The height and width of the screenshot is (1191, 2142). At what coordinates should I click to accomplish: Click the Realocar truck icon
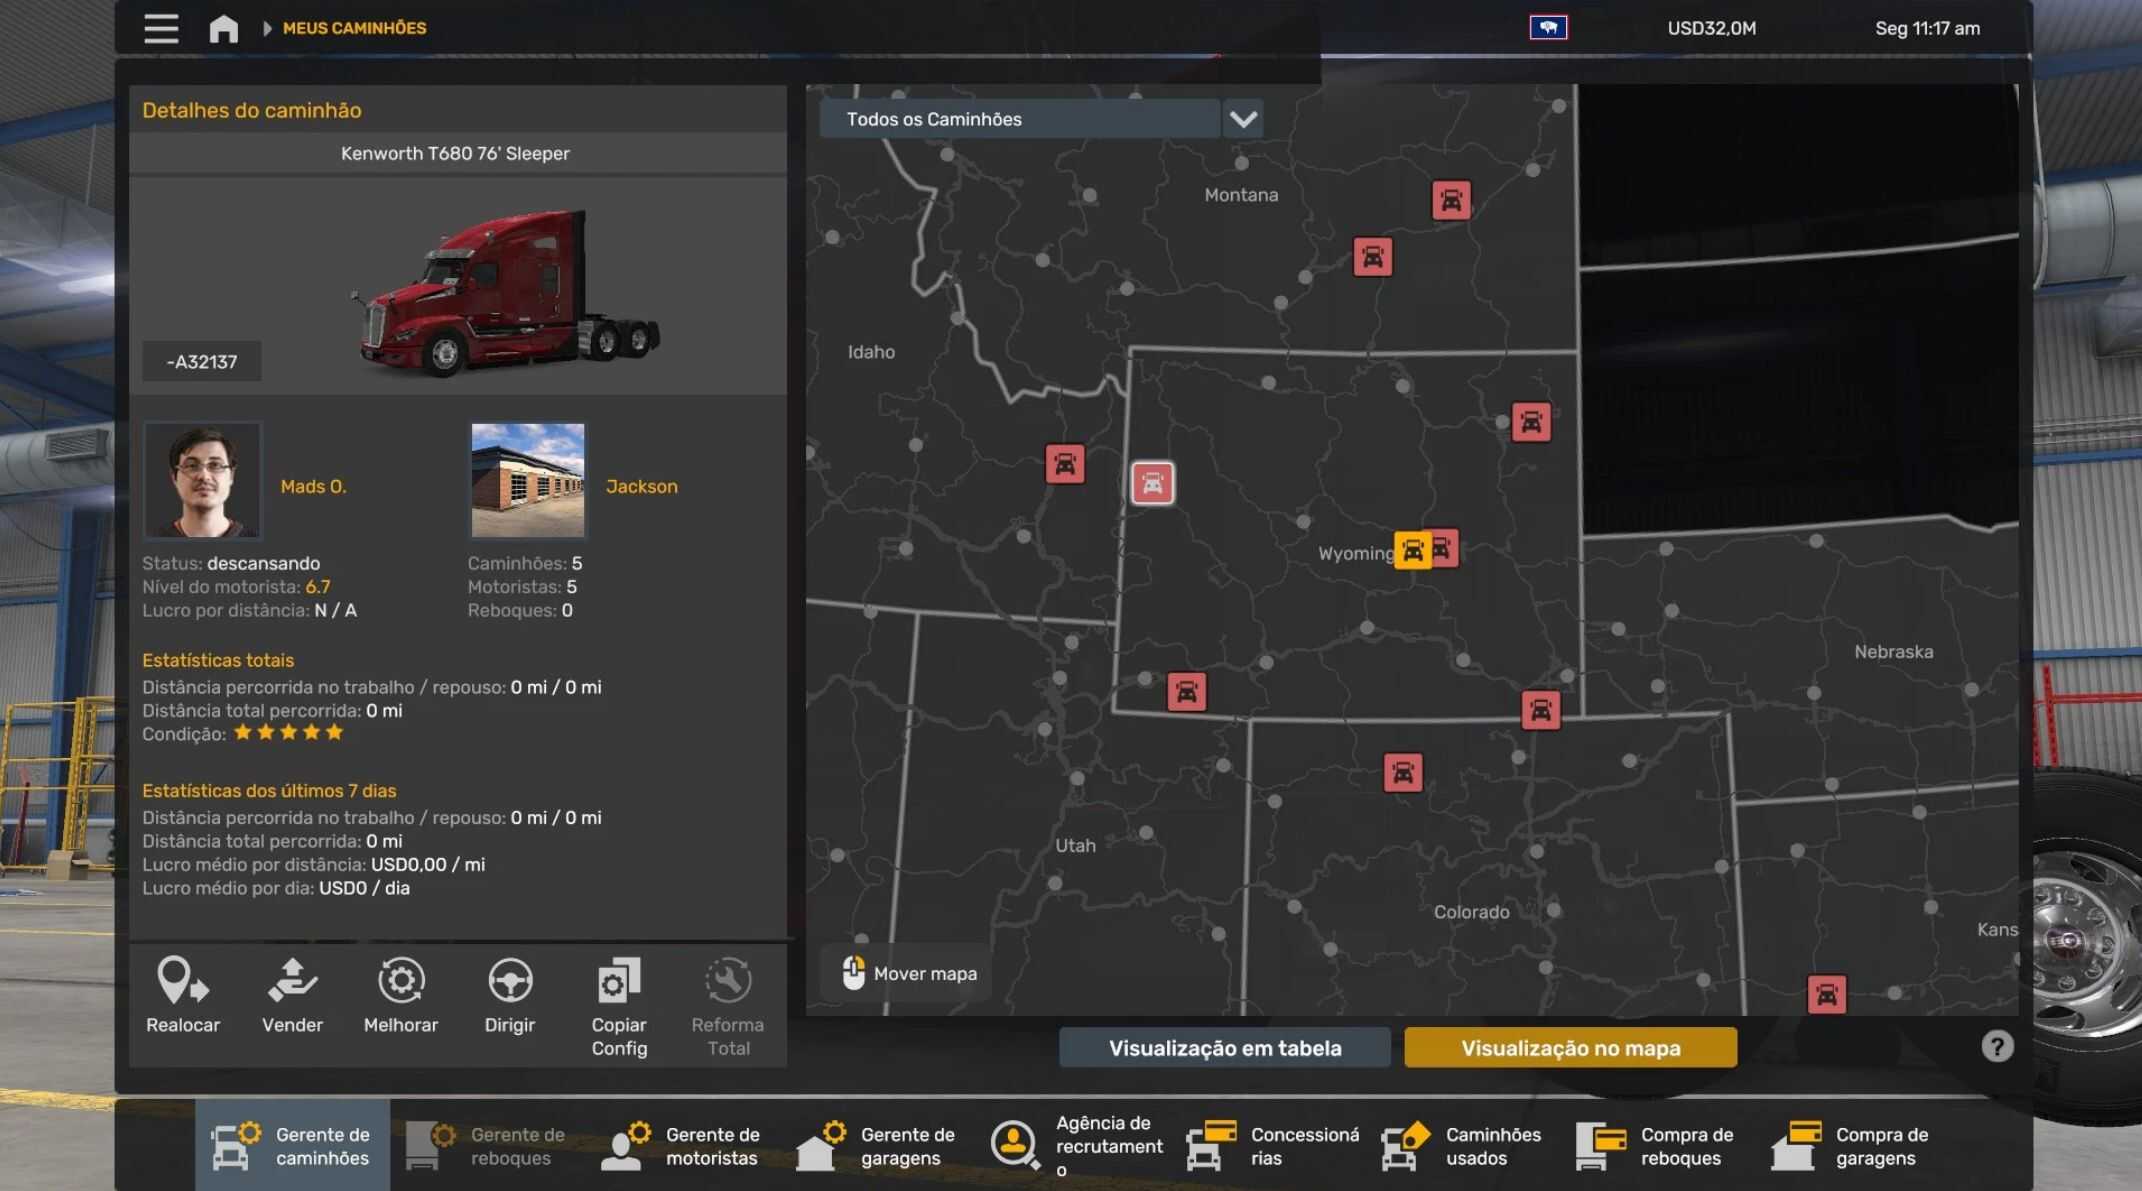[x=182, y=981]
